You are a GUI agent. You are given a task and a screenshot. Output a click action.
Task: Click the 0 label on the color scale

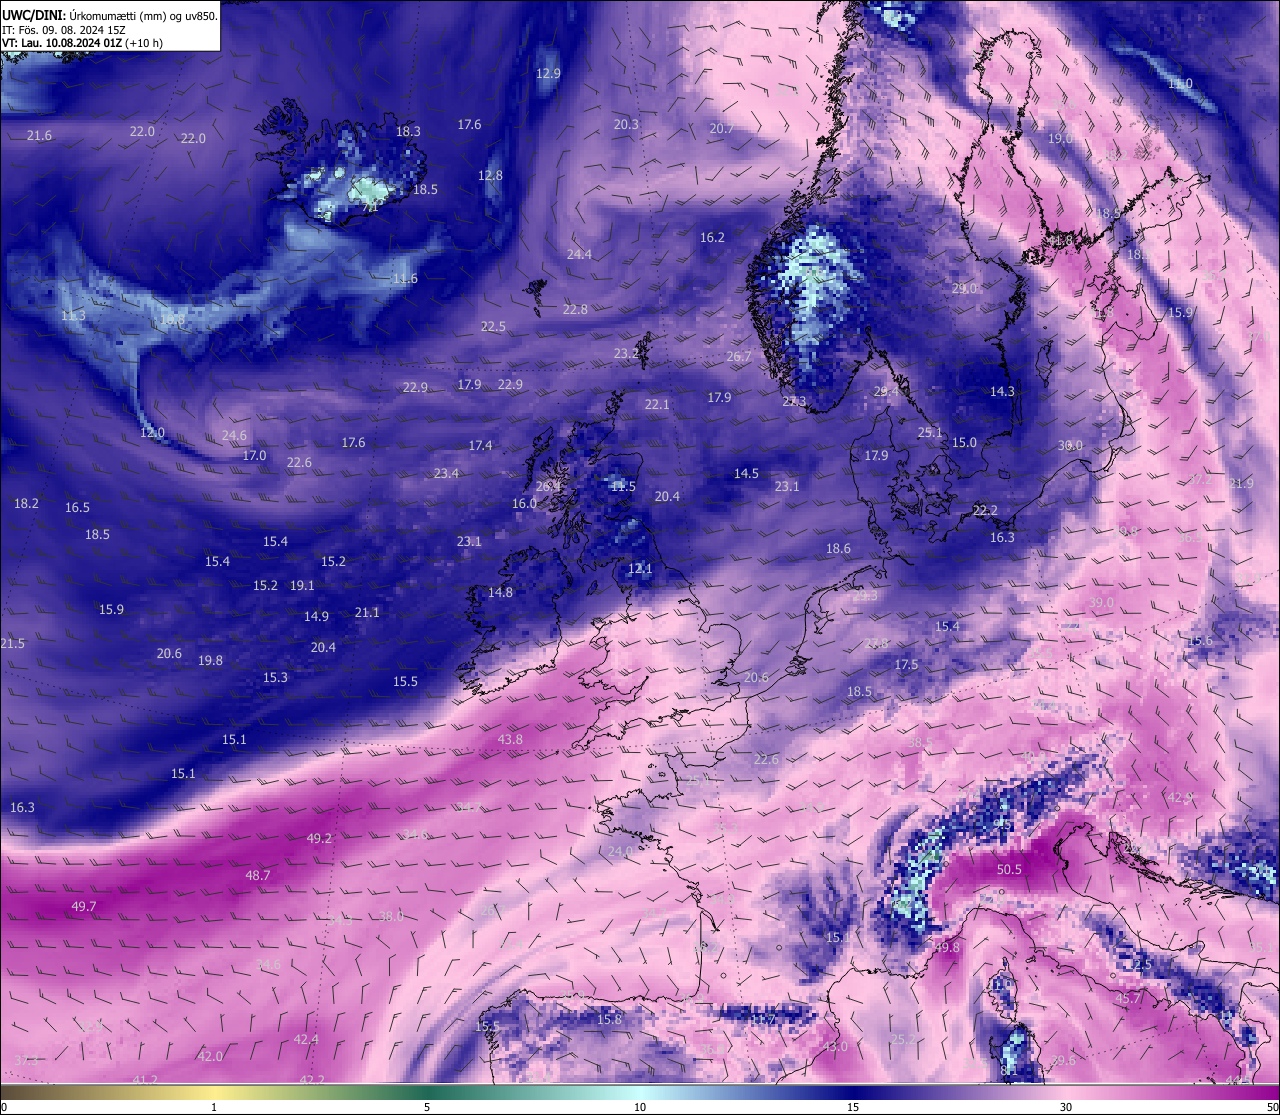(x=4, y=1107)
